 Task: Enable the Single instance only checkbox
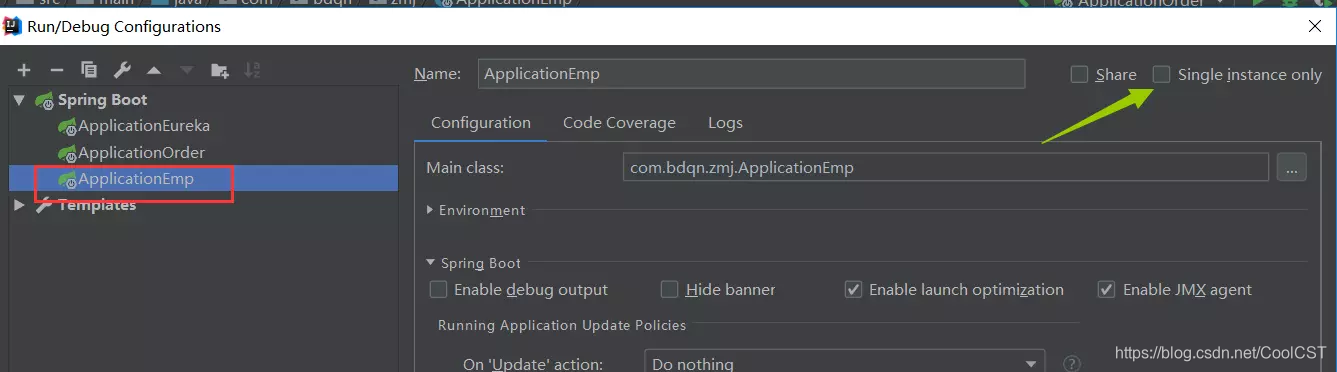[x=1161, y=74]
